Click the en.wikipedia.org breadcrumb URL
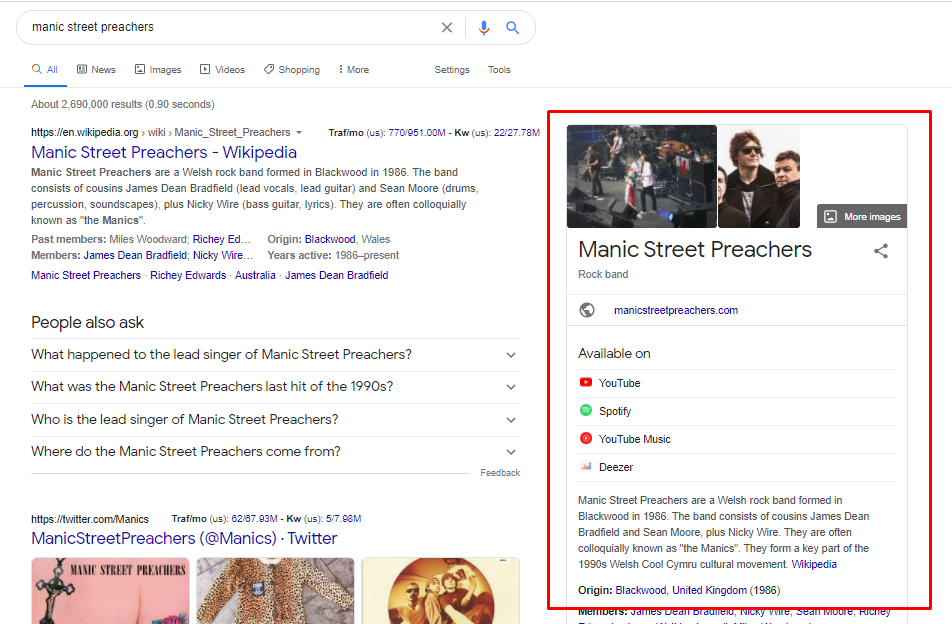 click(x=161, y=132)
